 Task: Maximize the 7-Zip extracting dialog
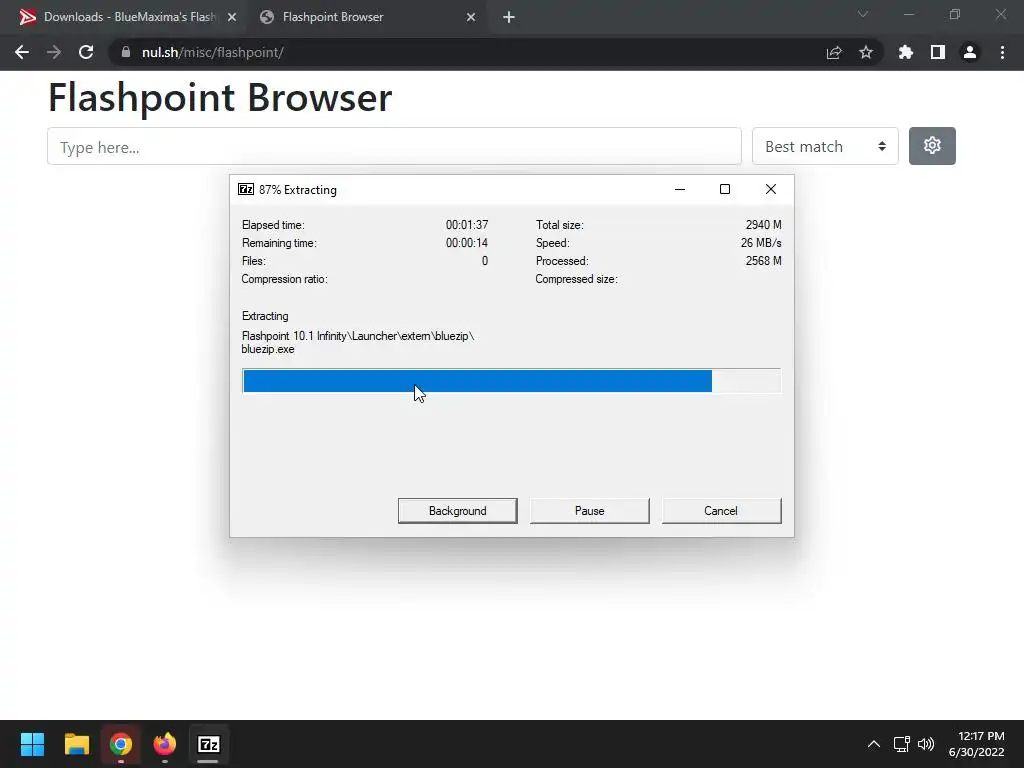(x=725, y=189)
